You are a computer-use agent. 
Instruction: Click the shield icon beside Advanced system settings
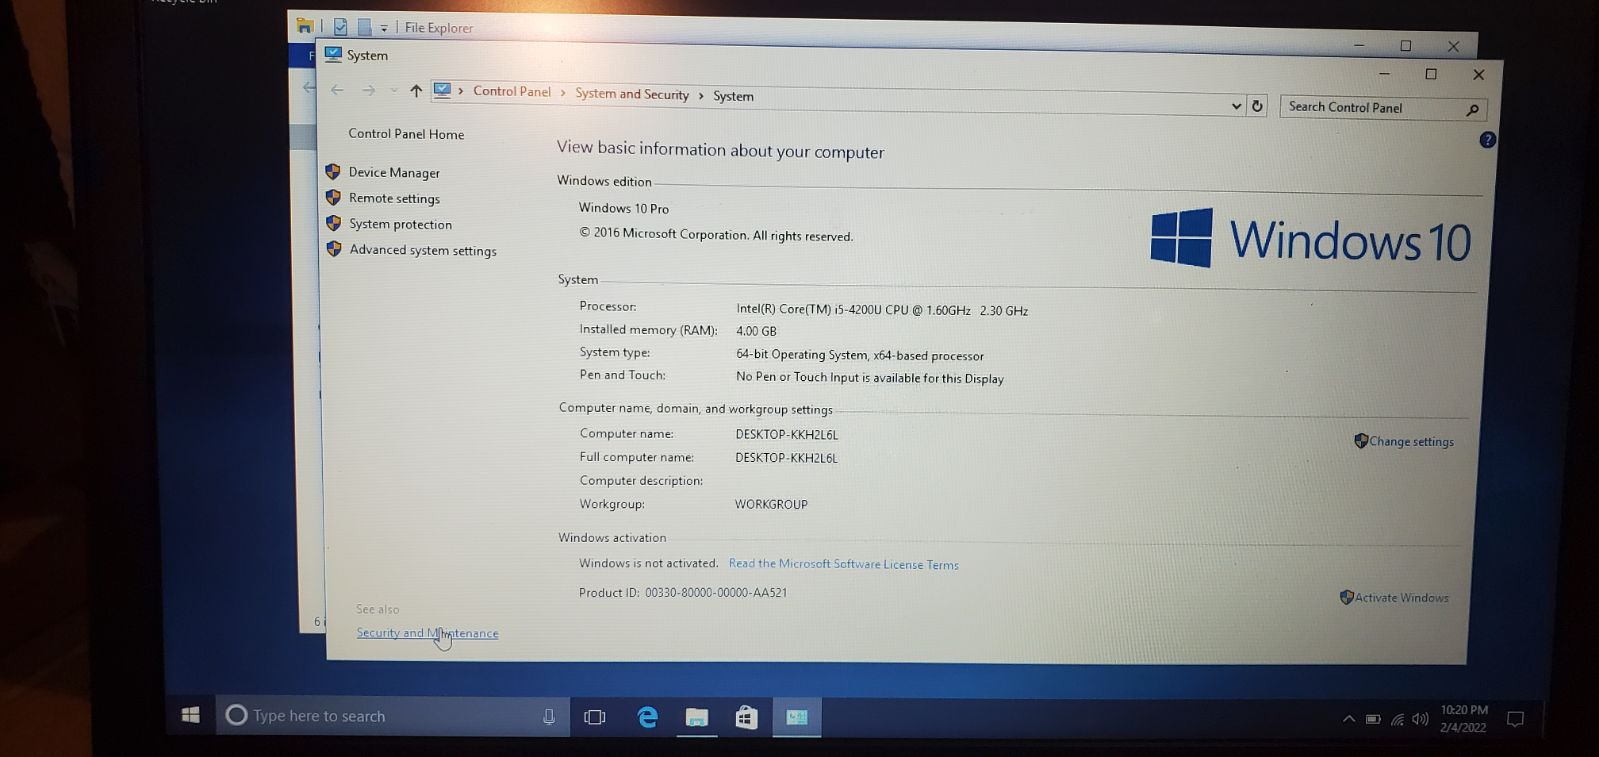334,249
